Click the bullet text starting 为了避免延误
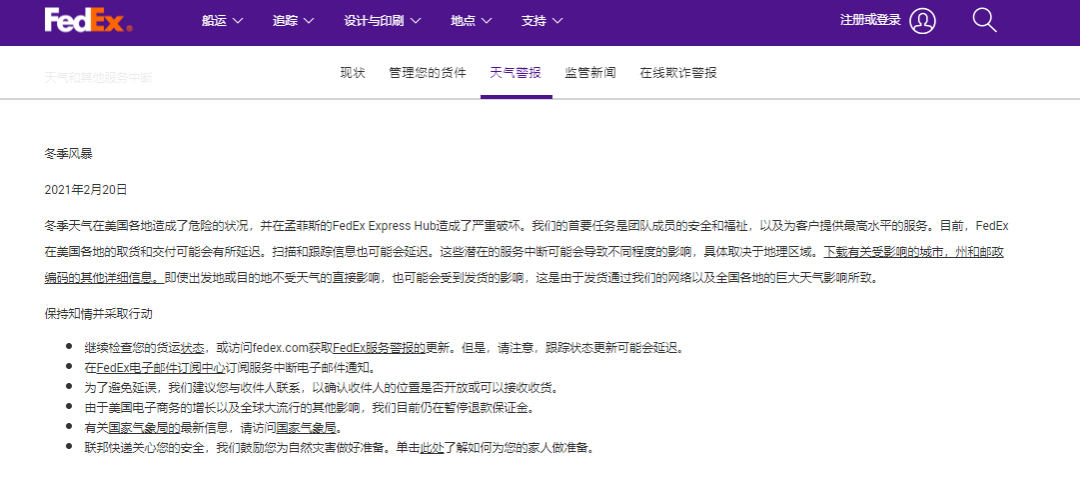Viewport: 1080px width, 478px height. pos(320,387)
